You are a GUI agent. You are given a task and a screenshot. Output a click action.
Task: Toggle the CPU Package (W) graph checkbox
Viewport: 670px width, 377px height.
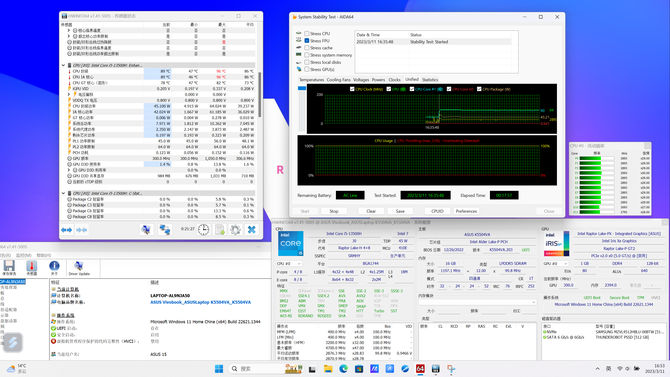pos(479,89)
